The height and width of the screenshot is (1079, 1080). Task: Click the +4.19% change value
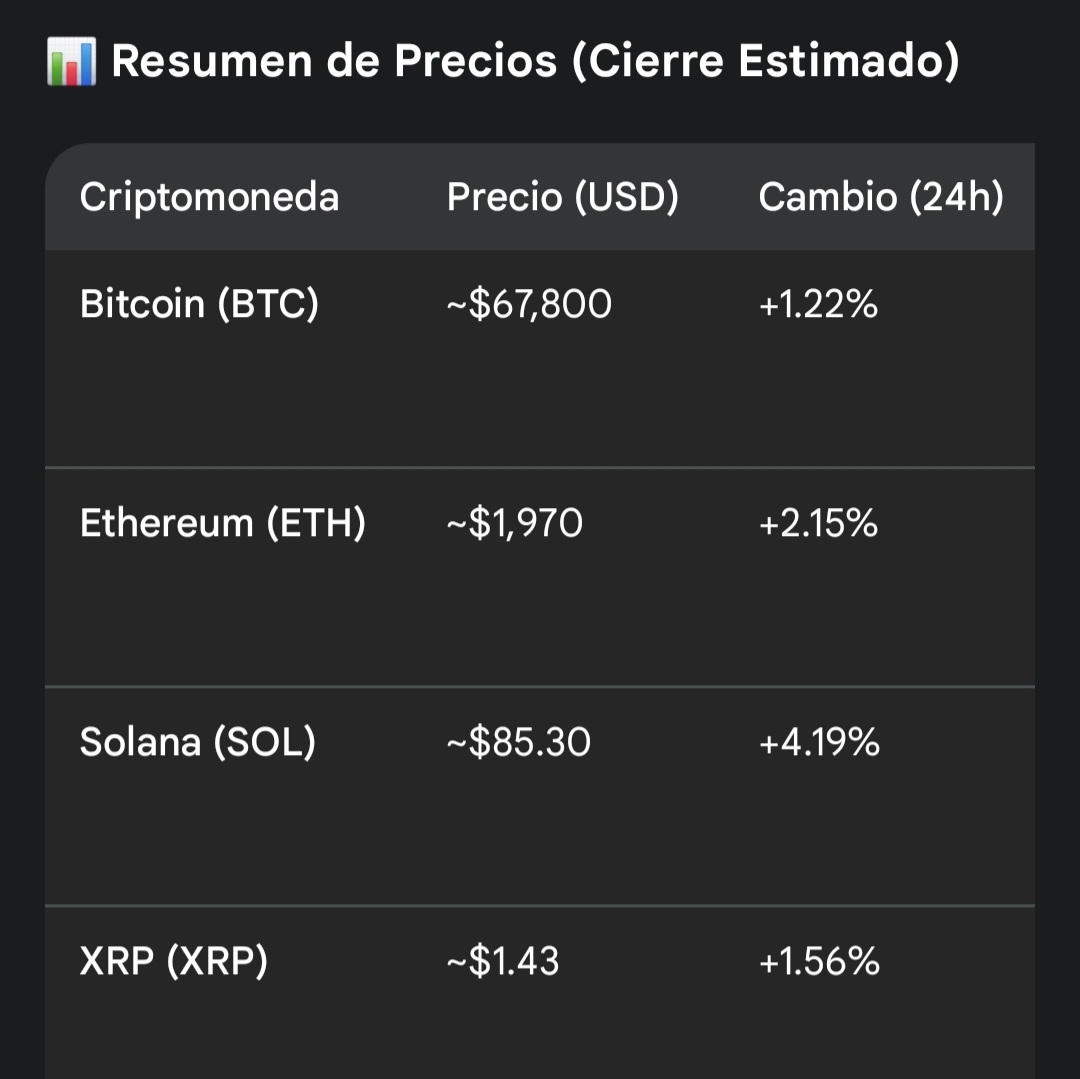coord(819,742)
